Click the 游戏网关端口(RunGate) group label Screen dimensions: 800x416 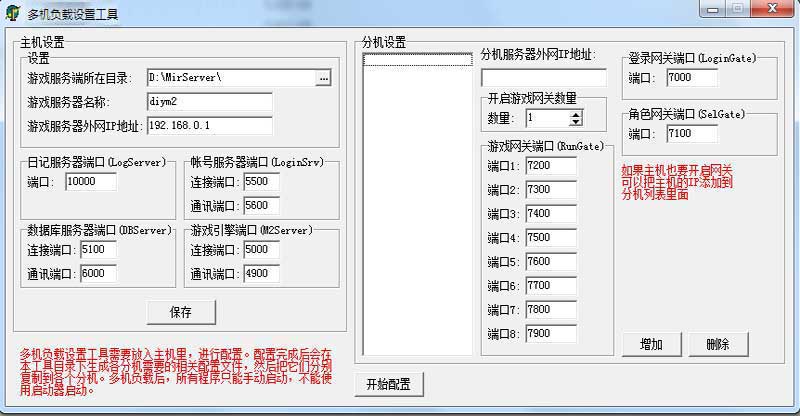pyautogui.click(x=545, y=146)
